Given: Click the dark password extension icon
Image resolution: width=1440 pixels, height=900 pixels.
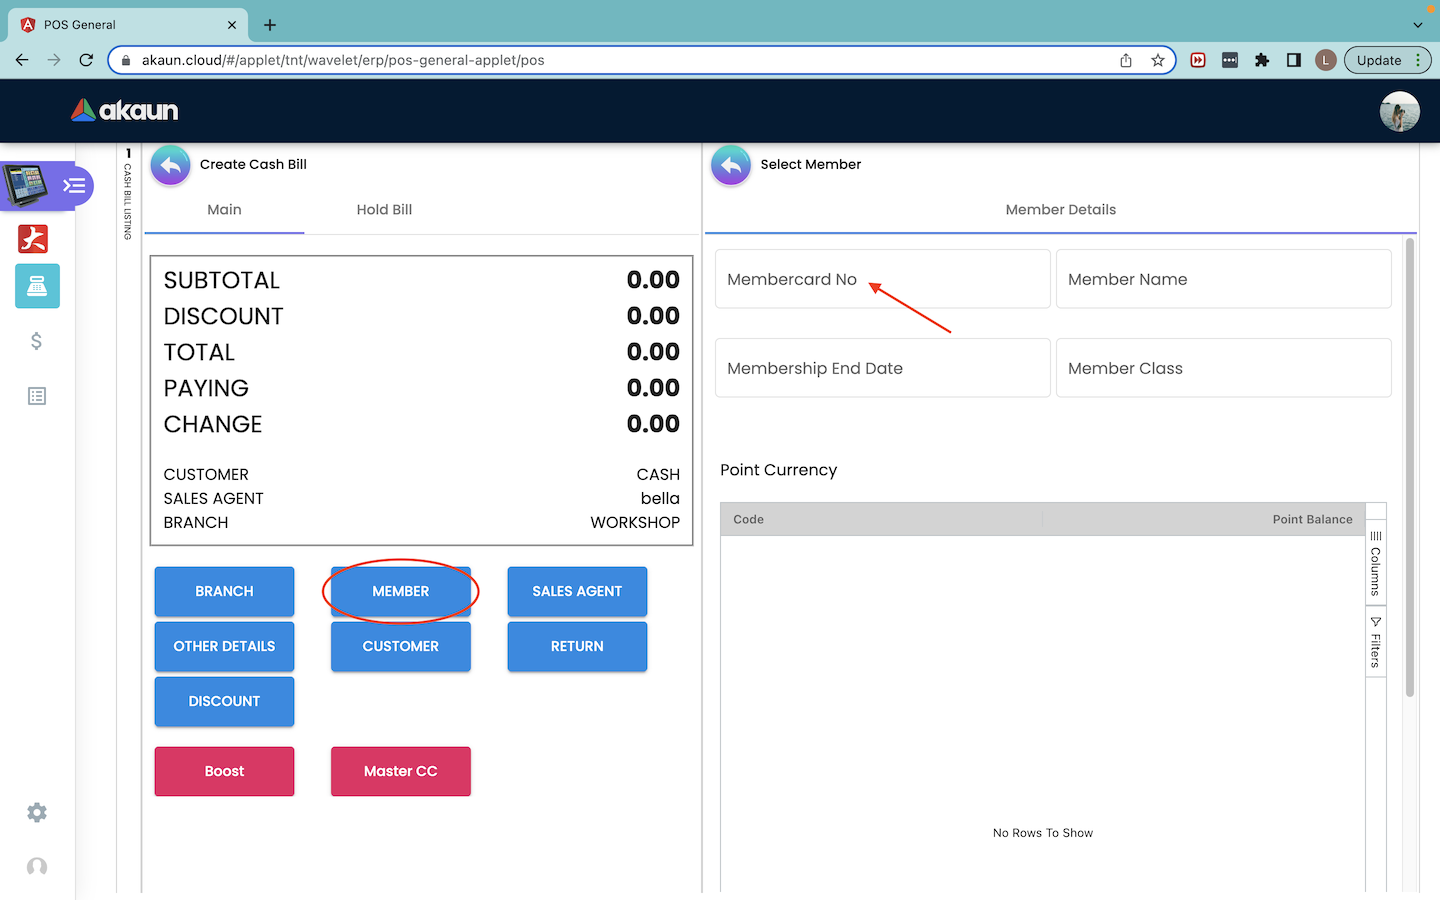Looking at the screenshot, I should coord(1230,60).
